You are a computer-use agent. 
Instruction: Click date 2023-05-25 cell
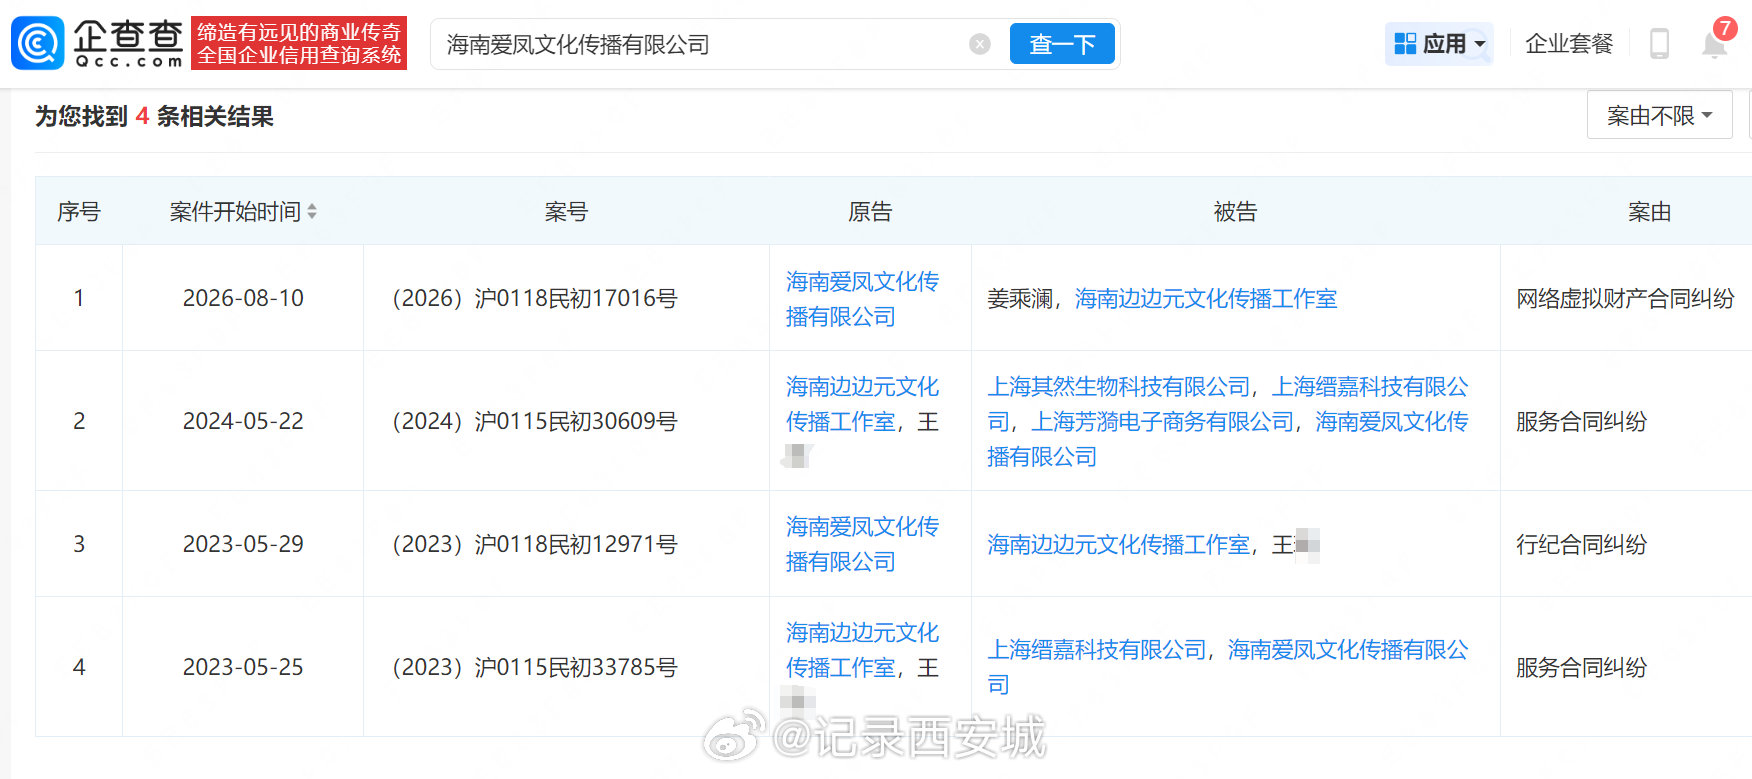[x=243, y=667]
